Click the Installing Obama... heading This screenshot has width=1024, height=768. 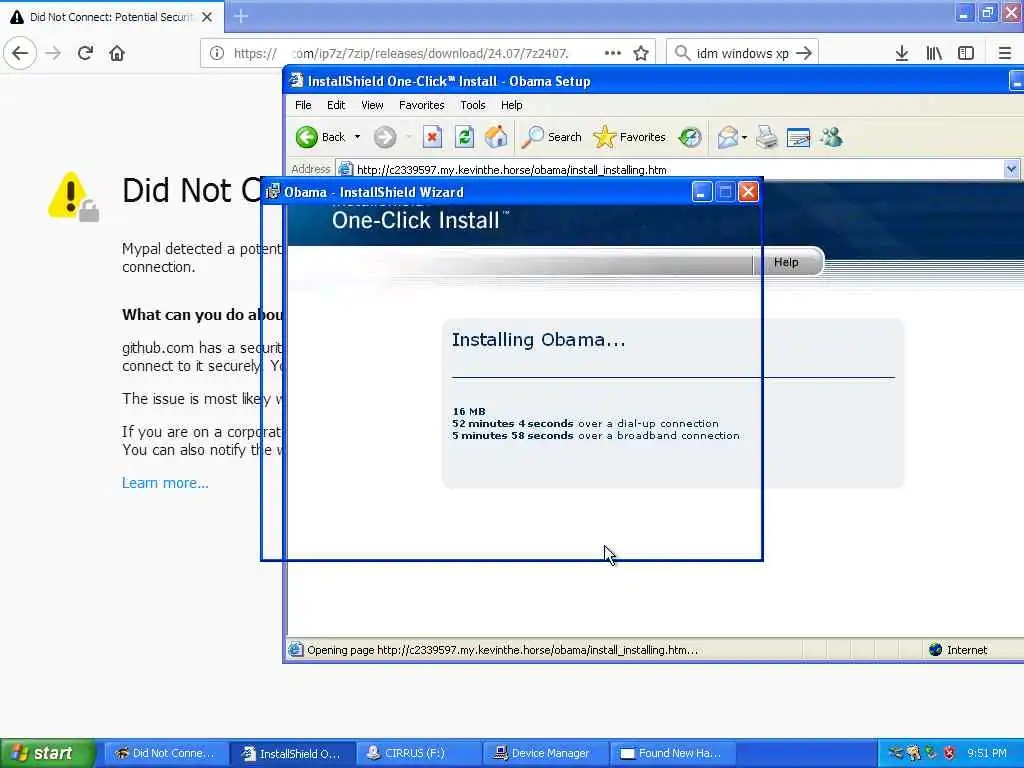coord(539,340)
